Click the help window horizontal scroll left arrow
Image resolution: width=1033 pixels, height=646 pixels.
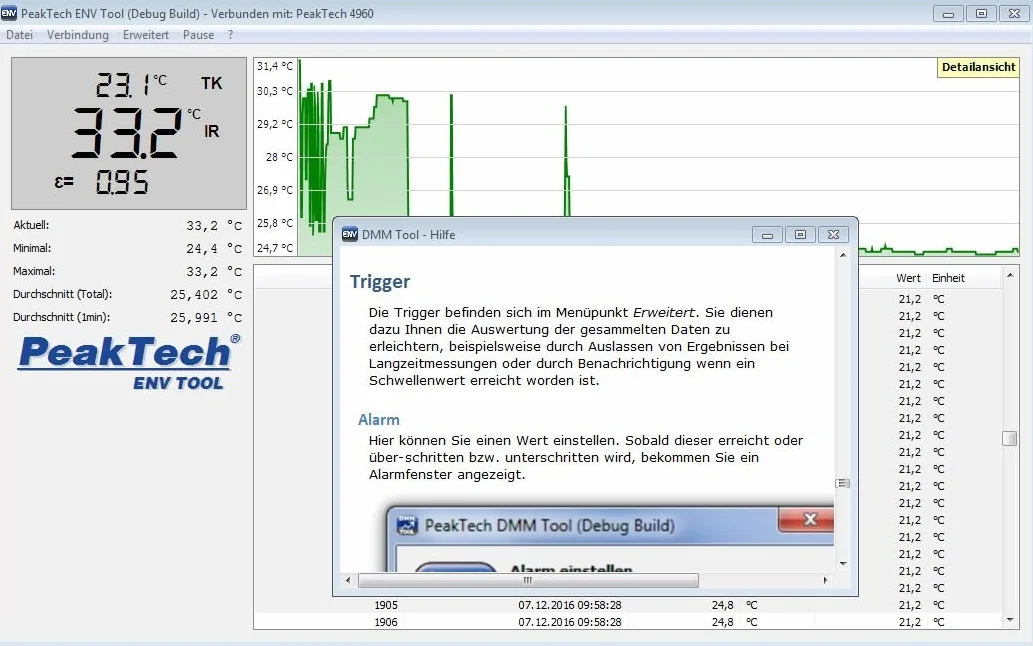(349, 580)
